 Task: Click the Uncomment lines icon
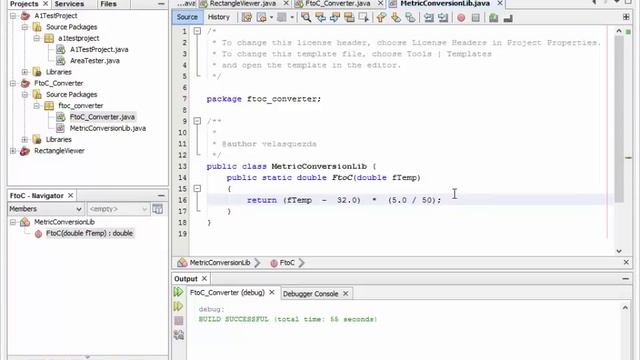(508, 18)
